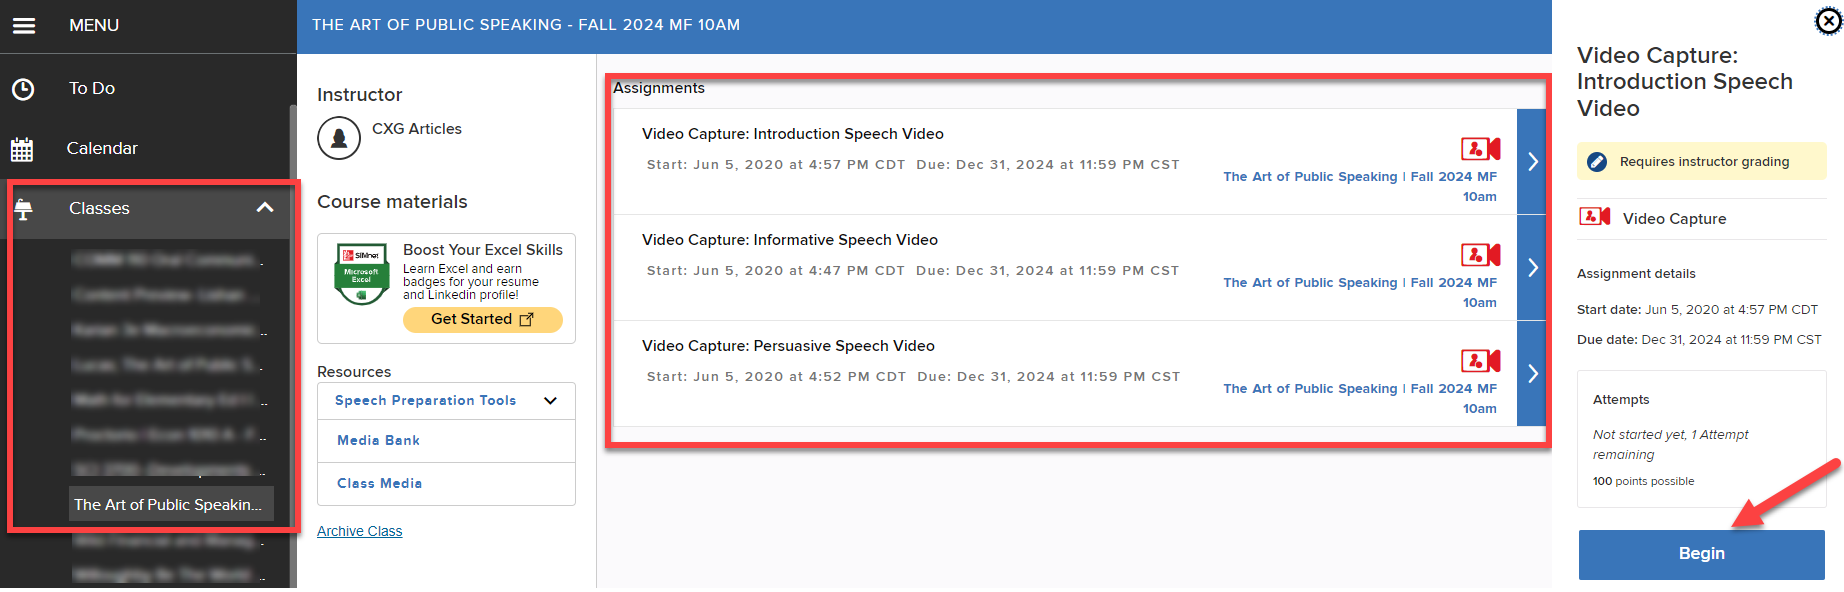Screen dimensions: 1844x592
Task: Open Informative Speech assignment arrow
Action: 1532,268
